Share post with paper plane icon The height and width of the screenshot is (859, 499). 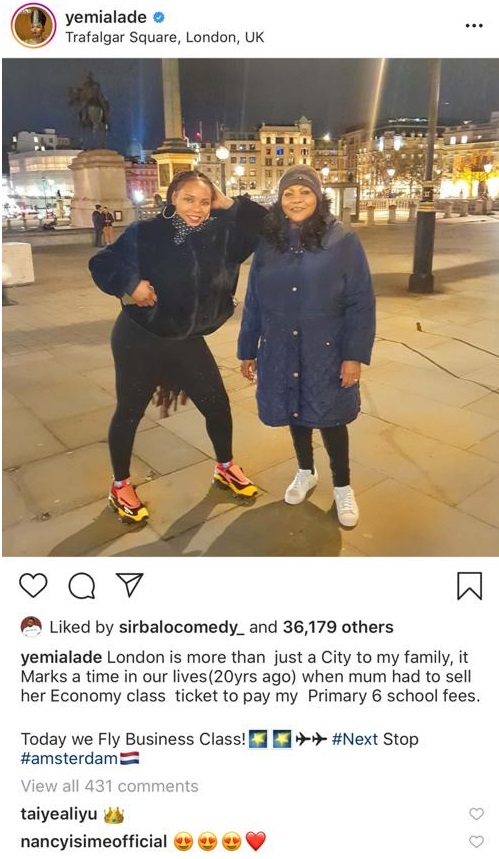(x=130, y=585)
